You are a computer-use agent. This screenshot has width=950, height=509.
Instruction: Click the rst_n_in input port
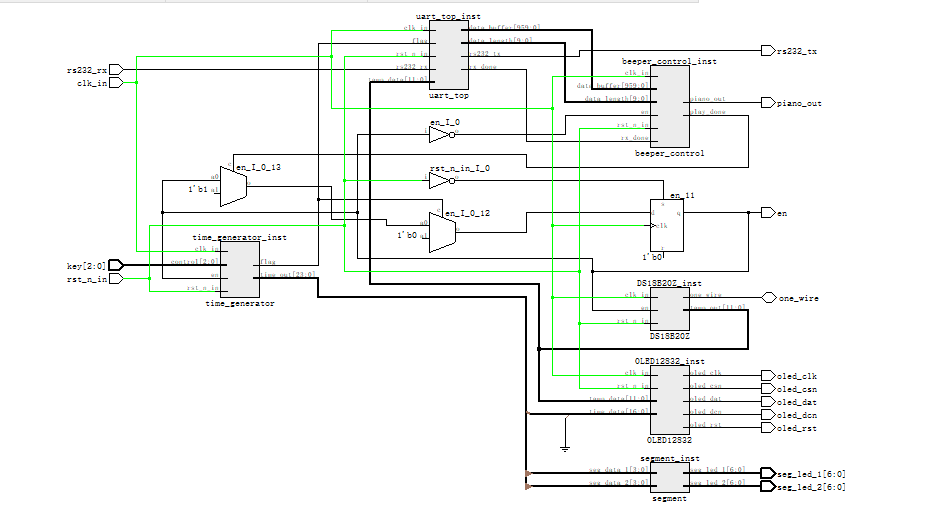coord(116,279)
